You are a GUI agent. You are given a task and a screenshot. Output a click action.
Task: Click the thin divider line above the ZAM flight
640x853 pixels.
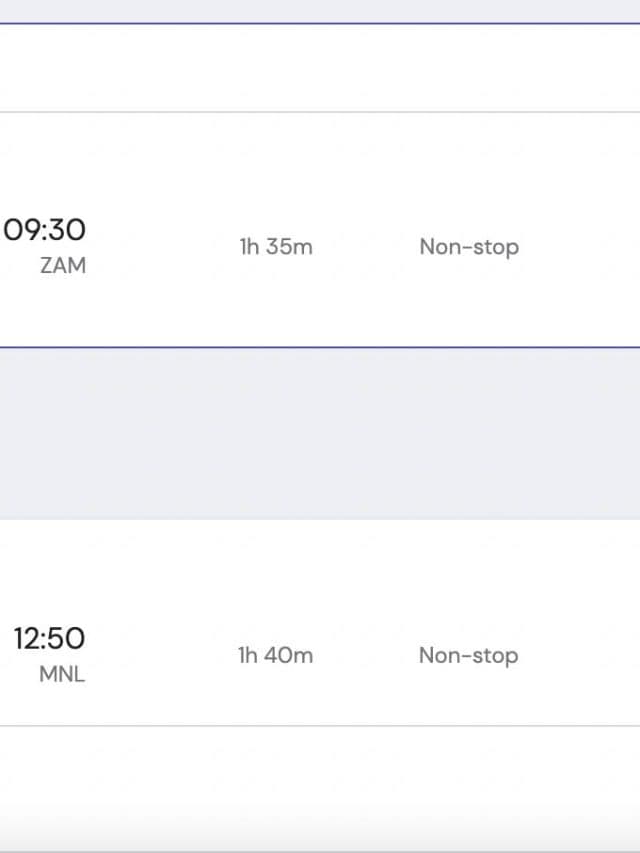tap(320, 112)
